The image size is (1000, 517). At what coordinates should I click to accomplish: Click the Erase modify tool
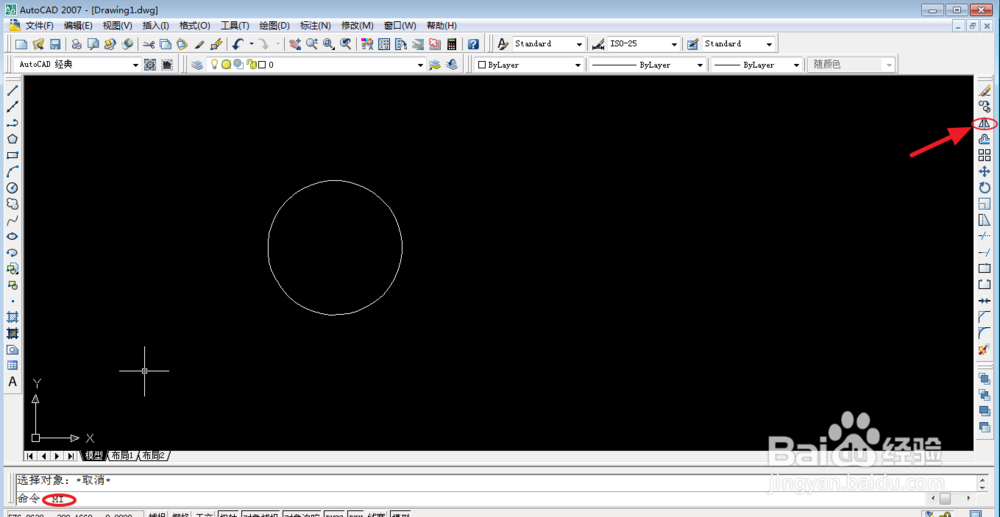click(x=985, y=92)
